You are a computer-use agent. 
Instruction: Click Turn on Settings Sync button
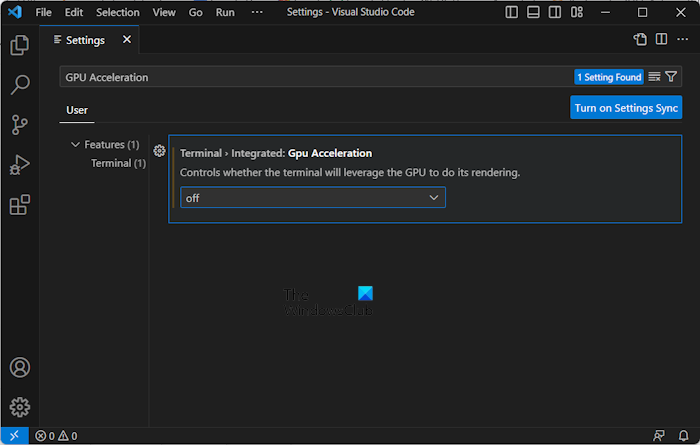pyautogui.click(x=626, y=108)
